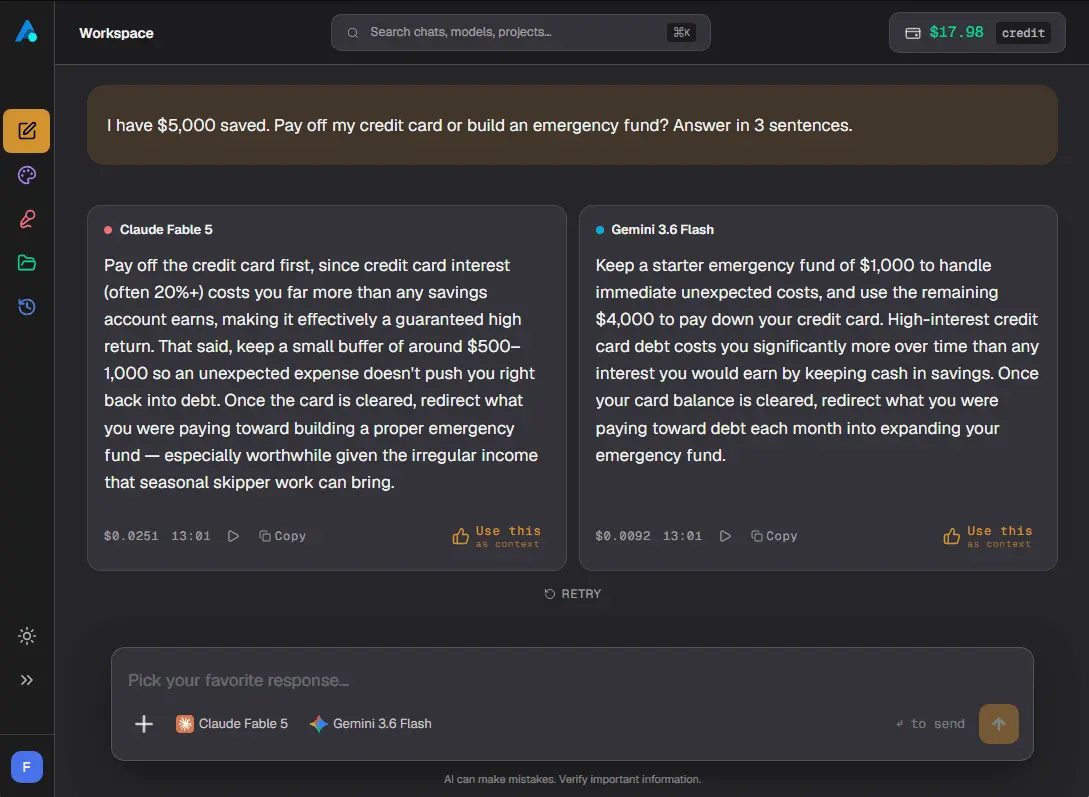1089x797 pixels.
Task: Send message with the arrow button
Action: 999,724
